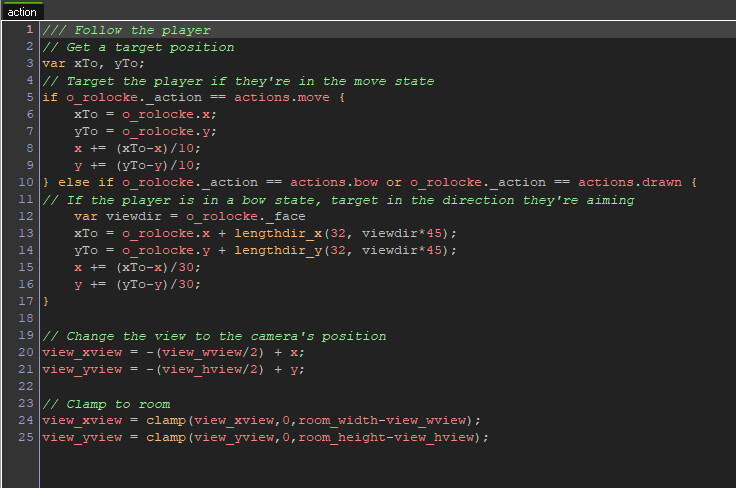
Task: Click 'lengthdir_x' function call on line 13
Action: [278, 233]
